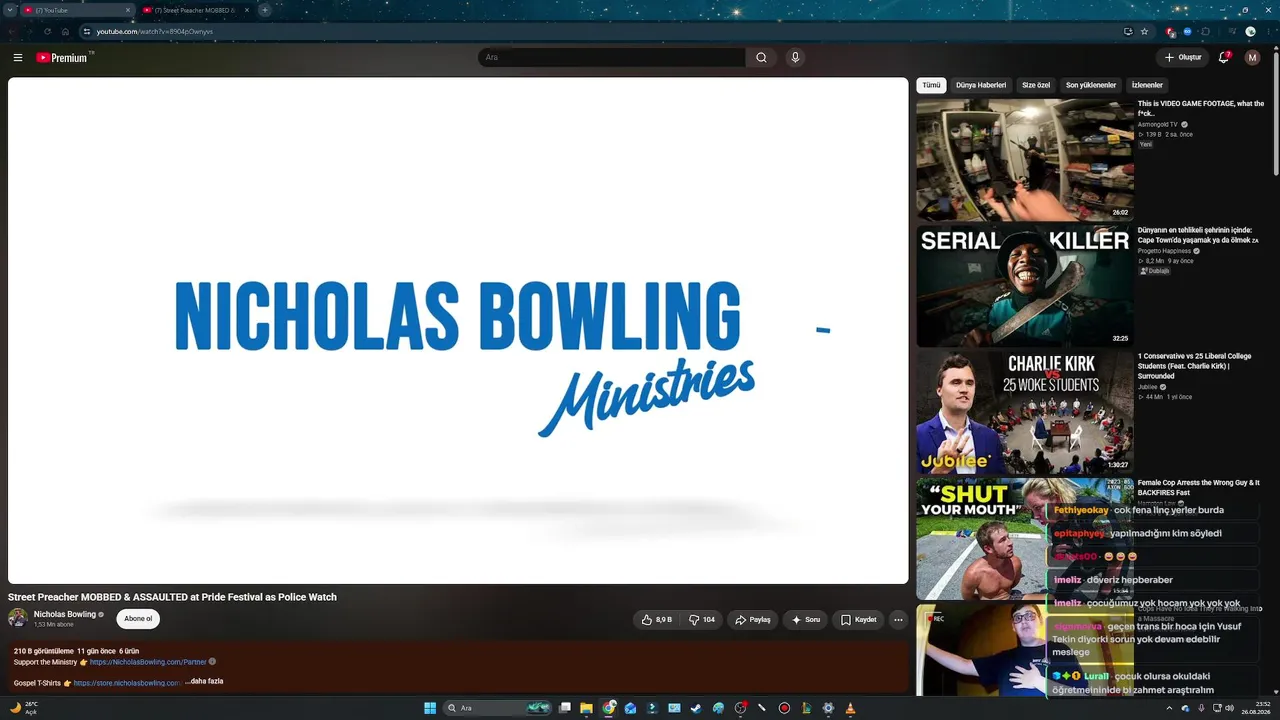Image resolution: width=1280 pixels, height=720 pixels.
Task: Expand description with ...daha fazla
Action: (x=204, y=682)
